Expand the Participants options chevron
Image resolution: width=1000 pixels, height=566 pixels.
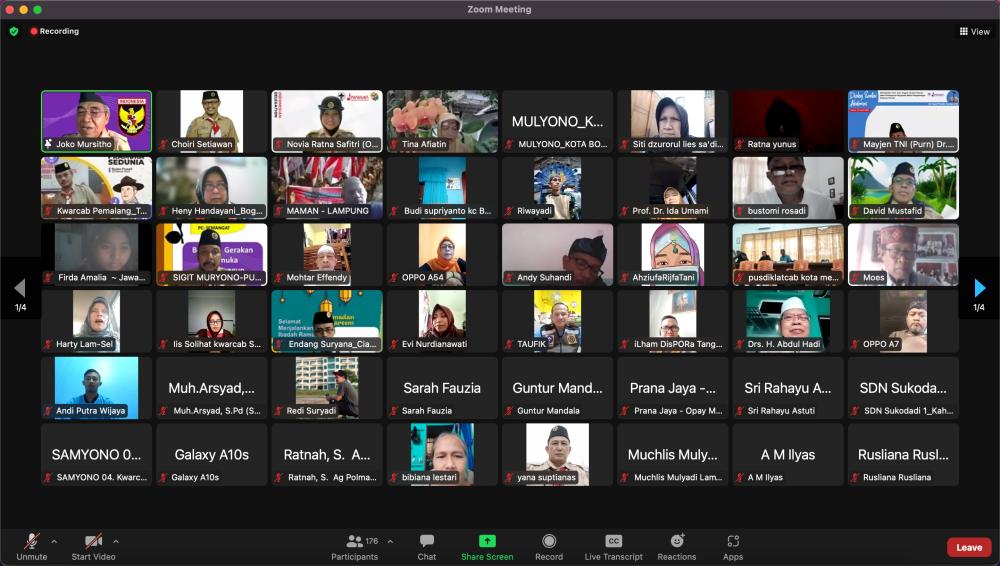pos(390,541)
